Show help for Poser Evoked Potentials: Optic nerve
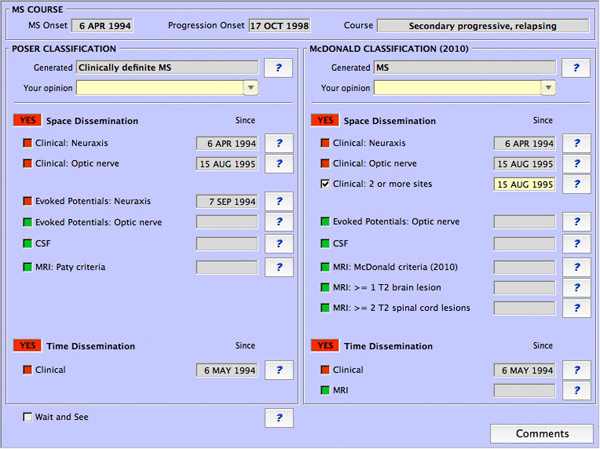Image resolution: width=600 pixels, height=449 pixels. (279, 222)
